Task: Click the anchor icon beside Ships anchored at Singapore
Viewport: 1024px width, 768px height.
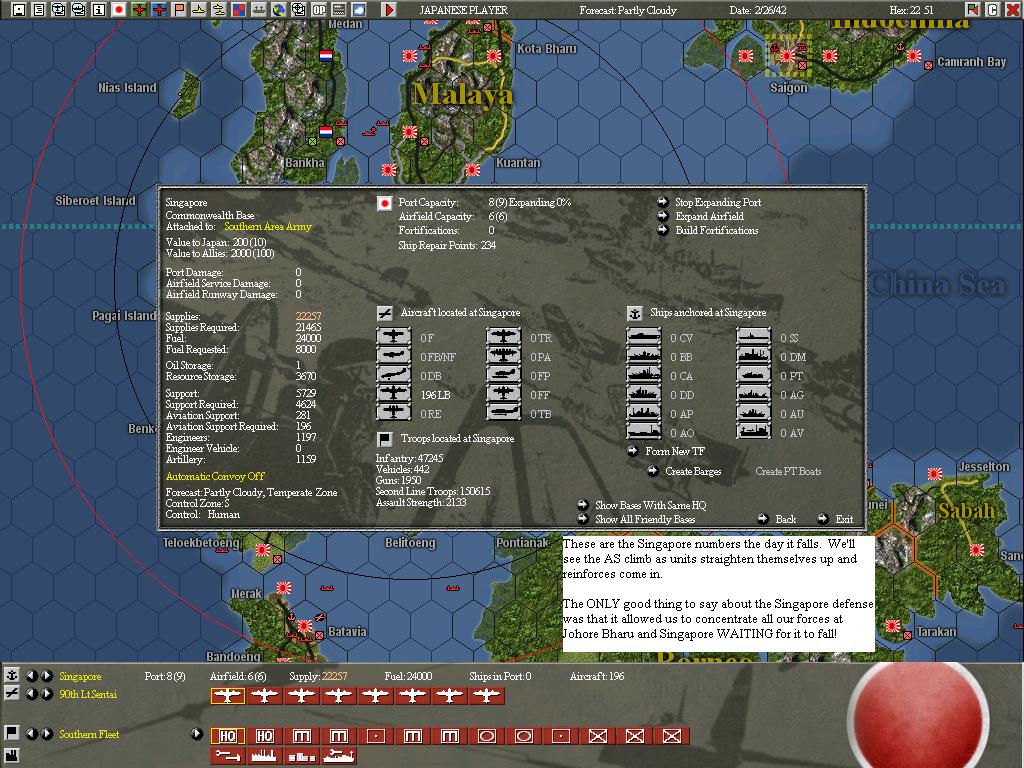Action: coord(634,313)
